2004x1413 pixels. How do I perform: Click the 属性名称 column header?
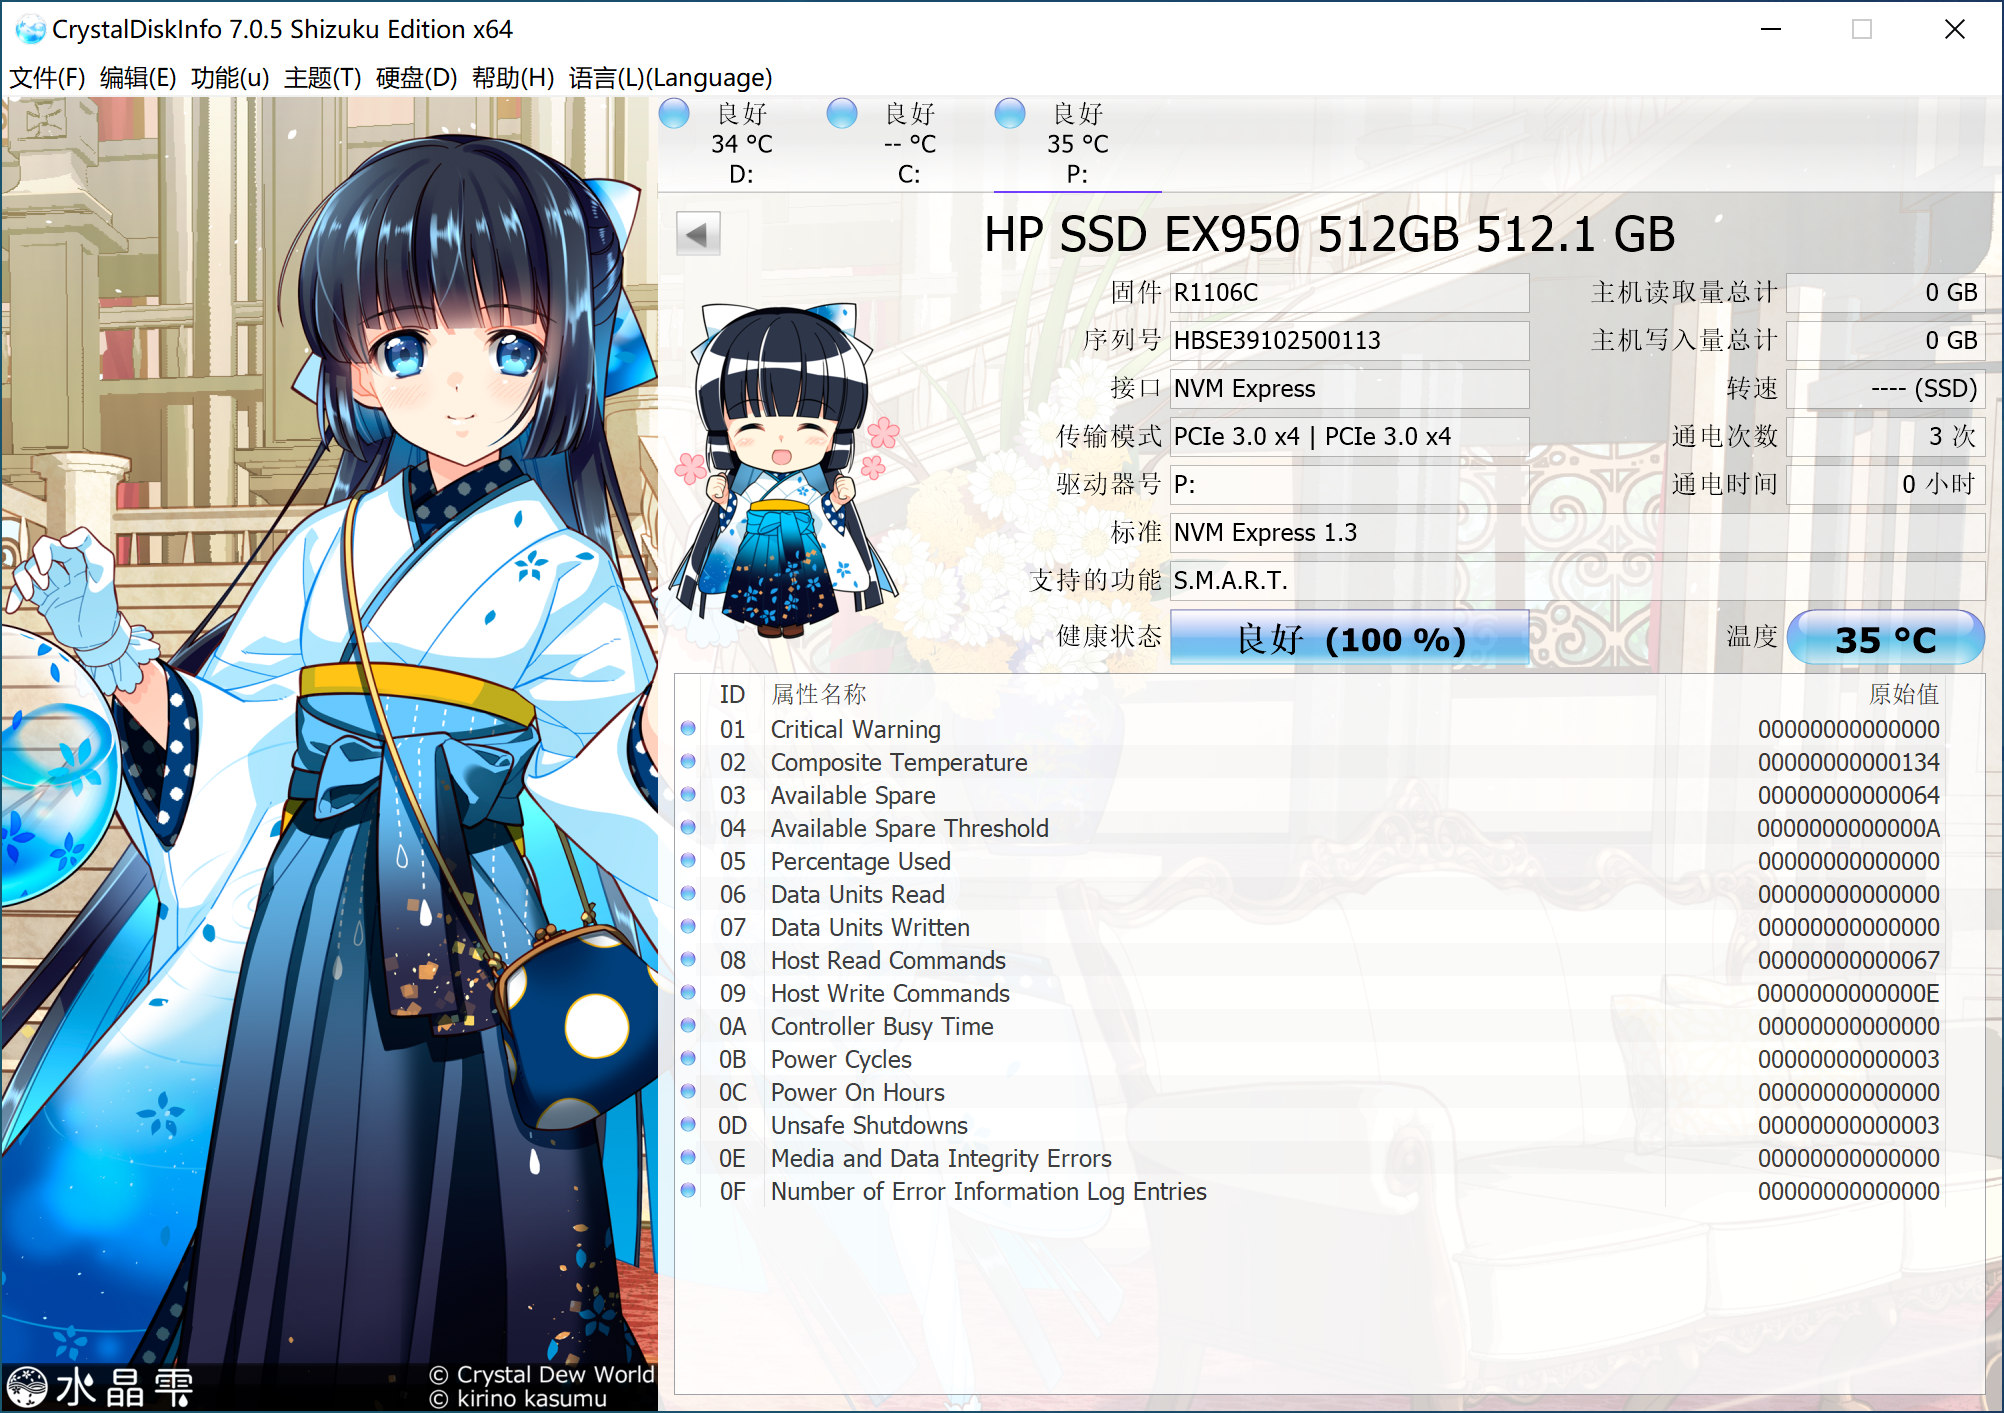(x=818, y=694)
